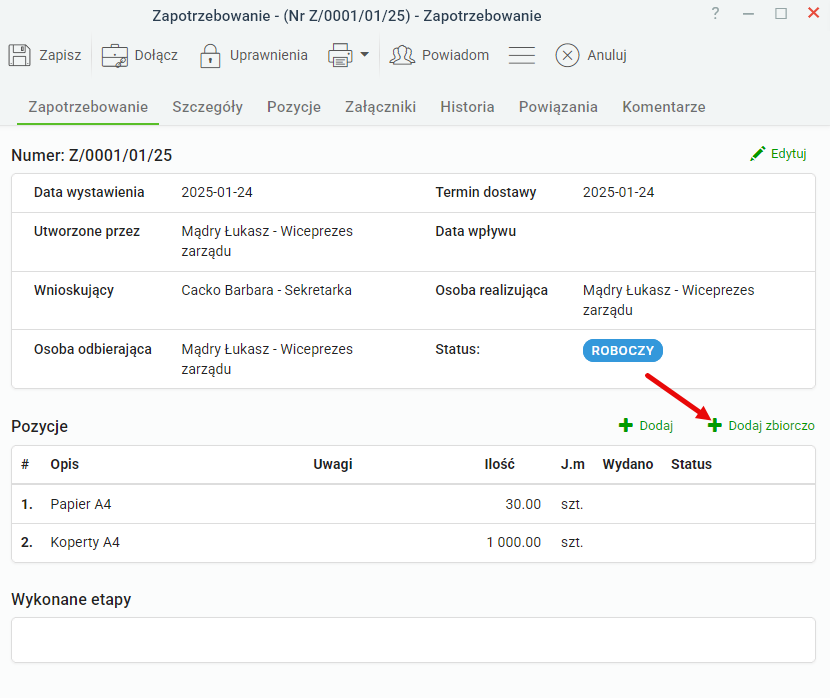Click the szt. unit in Koperty A4 row
Viewport: 830px width, 698px height.
572,542
